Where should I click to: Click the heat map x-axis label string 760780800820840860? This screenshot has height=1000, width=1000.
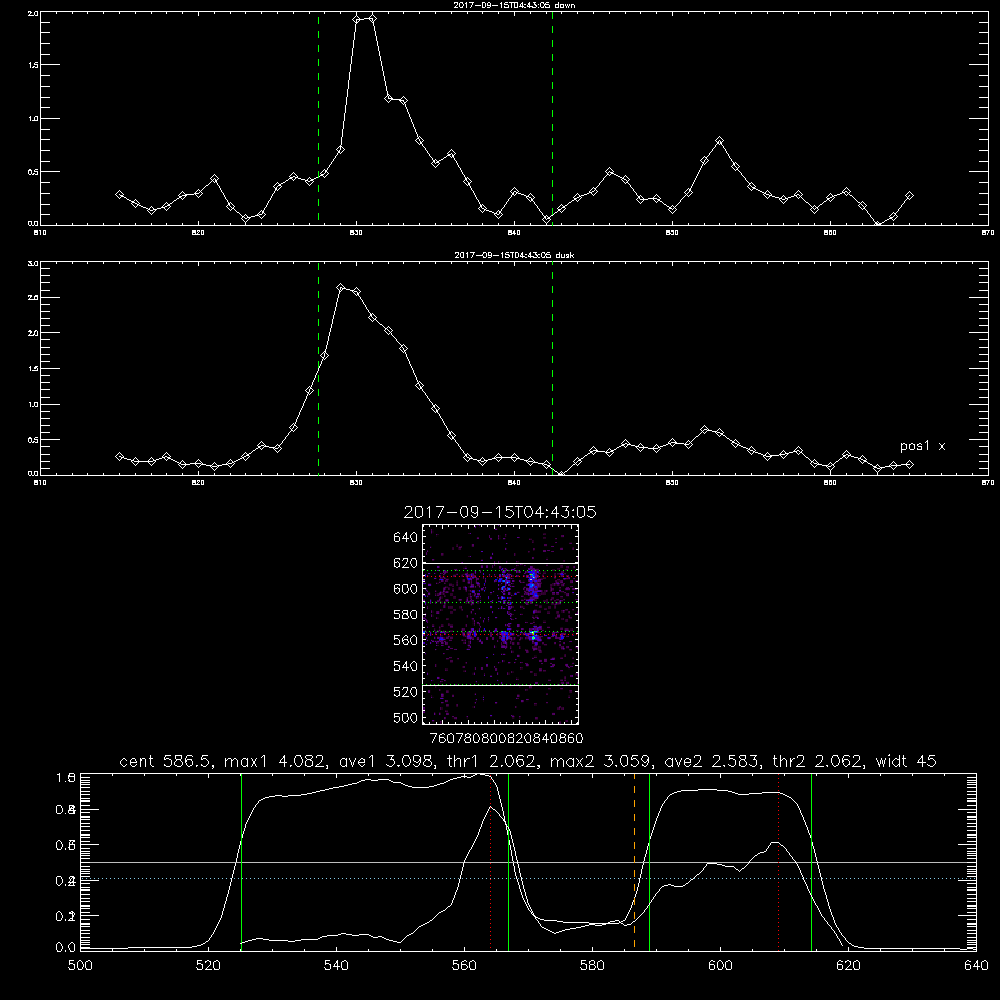[x=506, y=738]
